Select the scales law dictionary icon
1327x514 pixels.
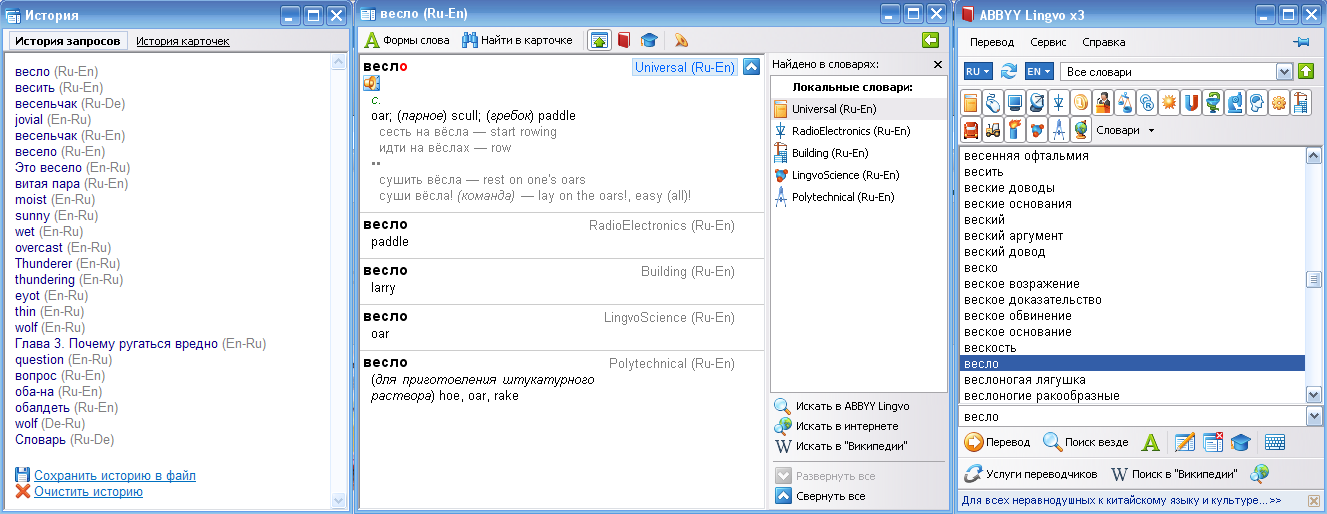pyautogui.click(x=1125, y=102)
